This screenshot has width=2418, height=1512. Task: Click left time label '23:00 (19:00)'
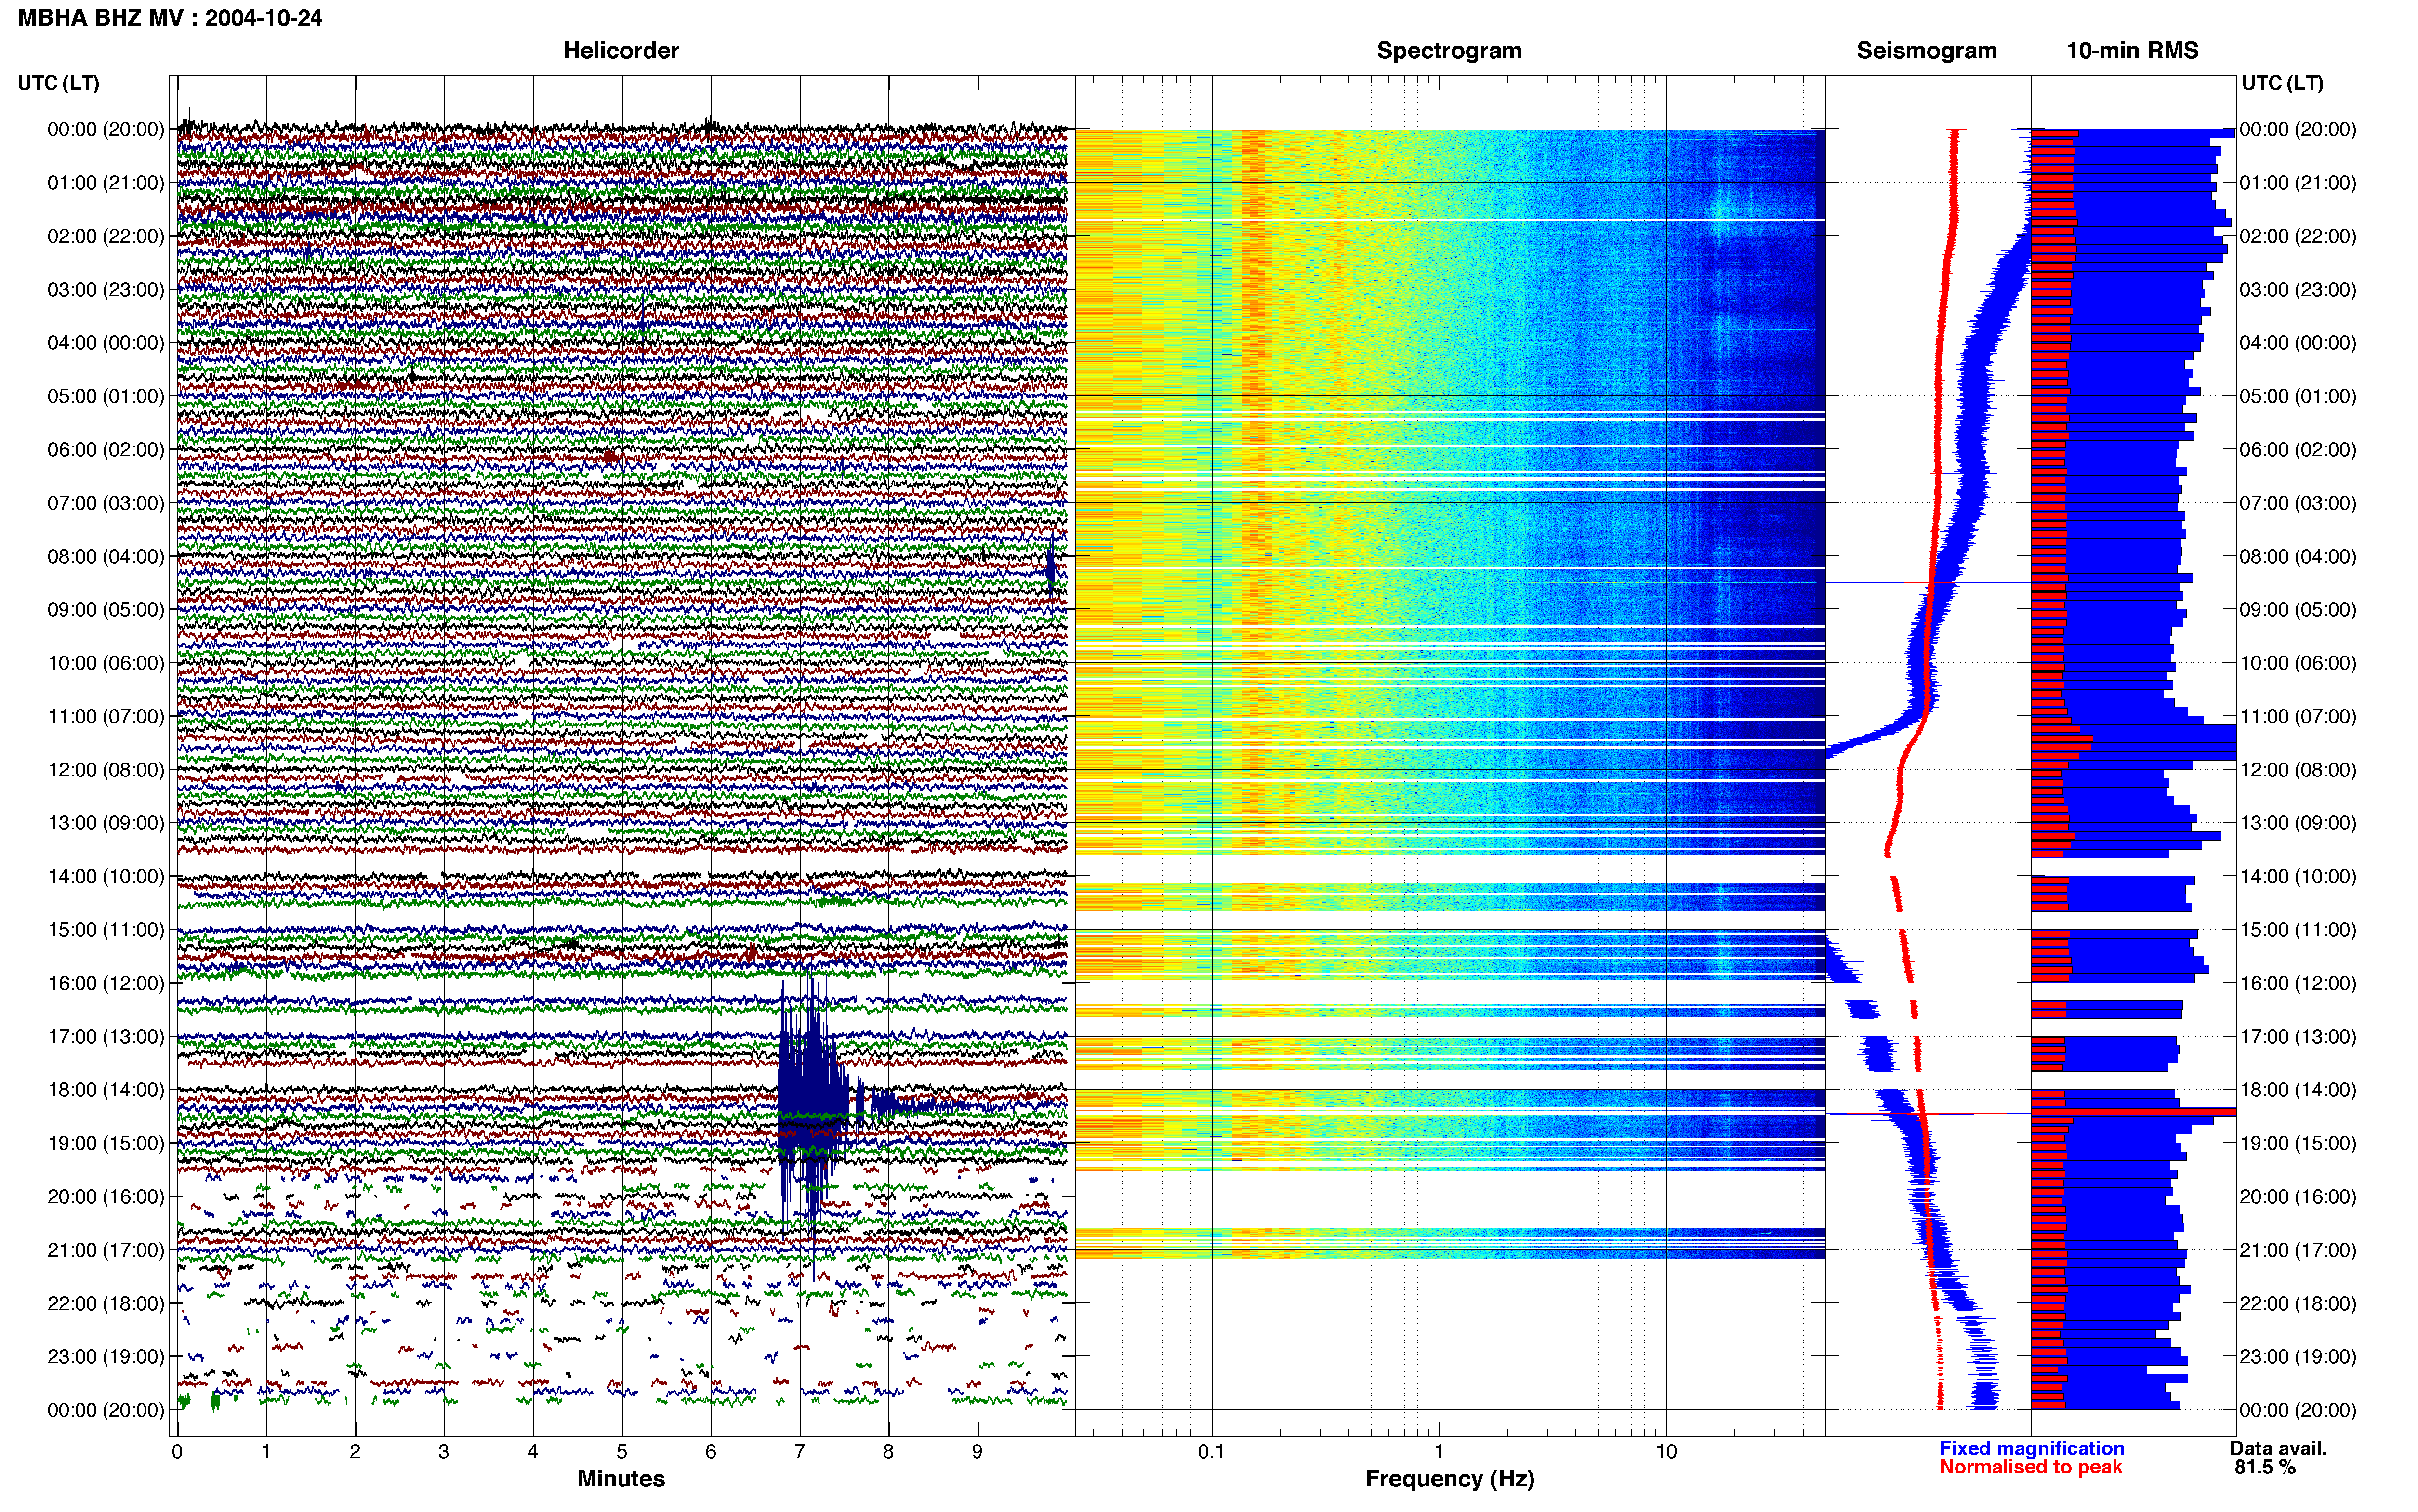105,1356
